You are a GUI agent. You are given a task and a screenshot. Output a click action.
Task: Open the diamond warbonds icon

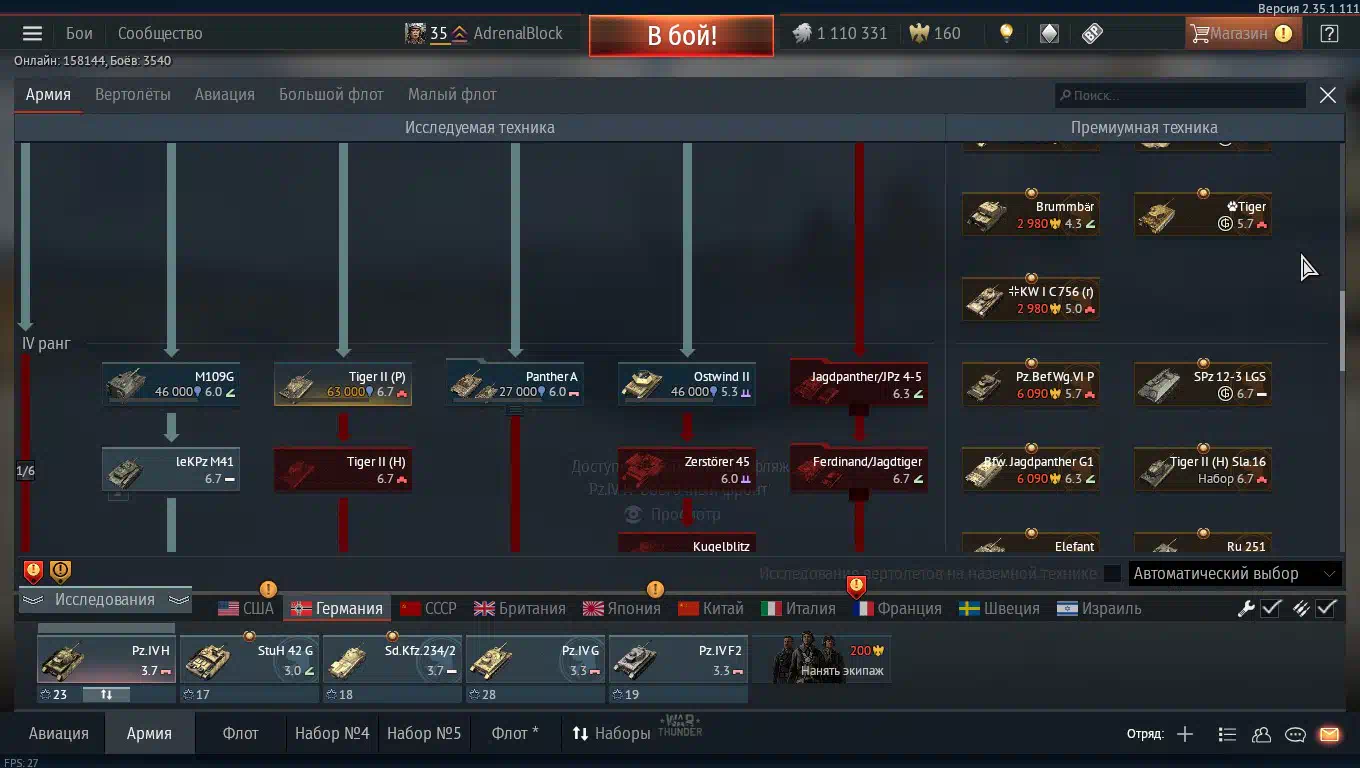click(1049, 33)
